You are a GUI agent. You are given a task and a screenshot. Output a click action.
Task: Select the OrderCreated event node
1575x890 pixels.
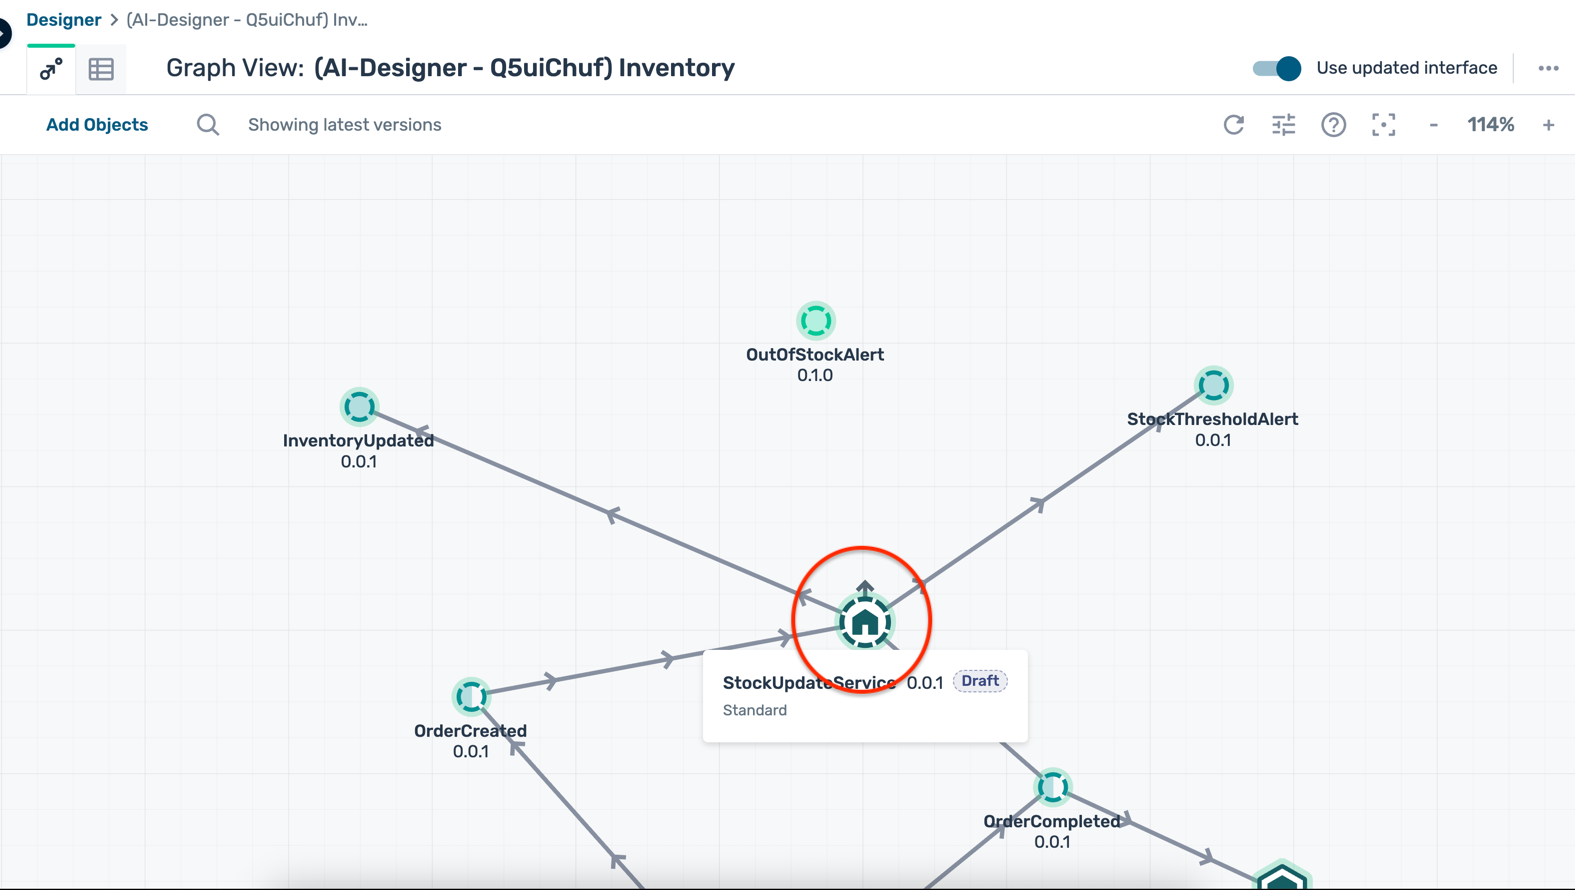pos(471,696)
